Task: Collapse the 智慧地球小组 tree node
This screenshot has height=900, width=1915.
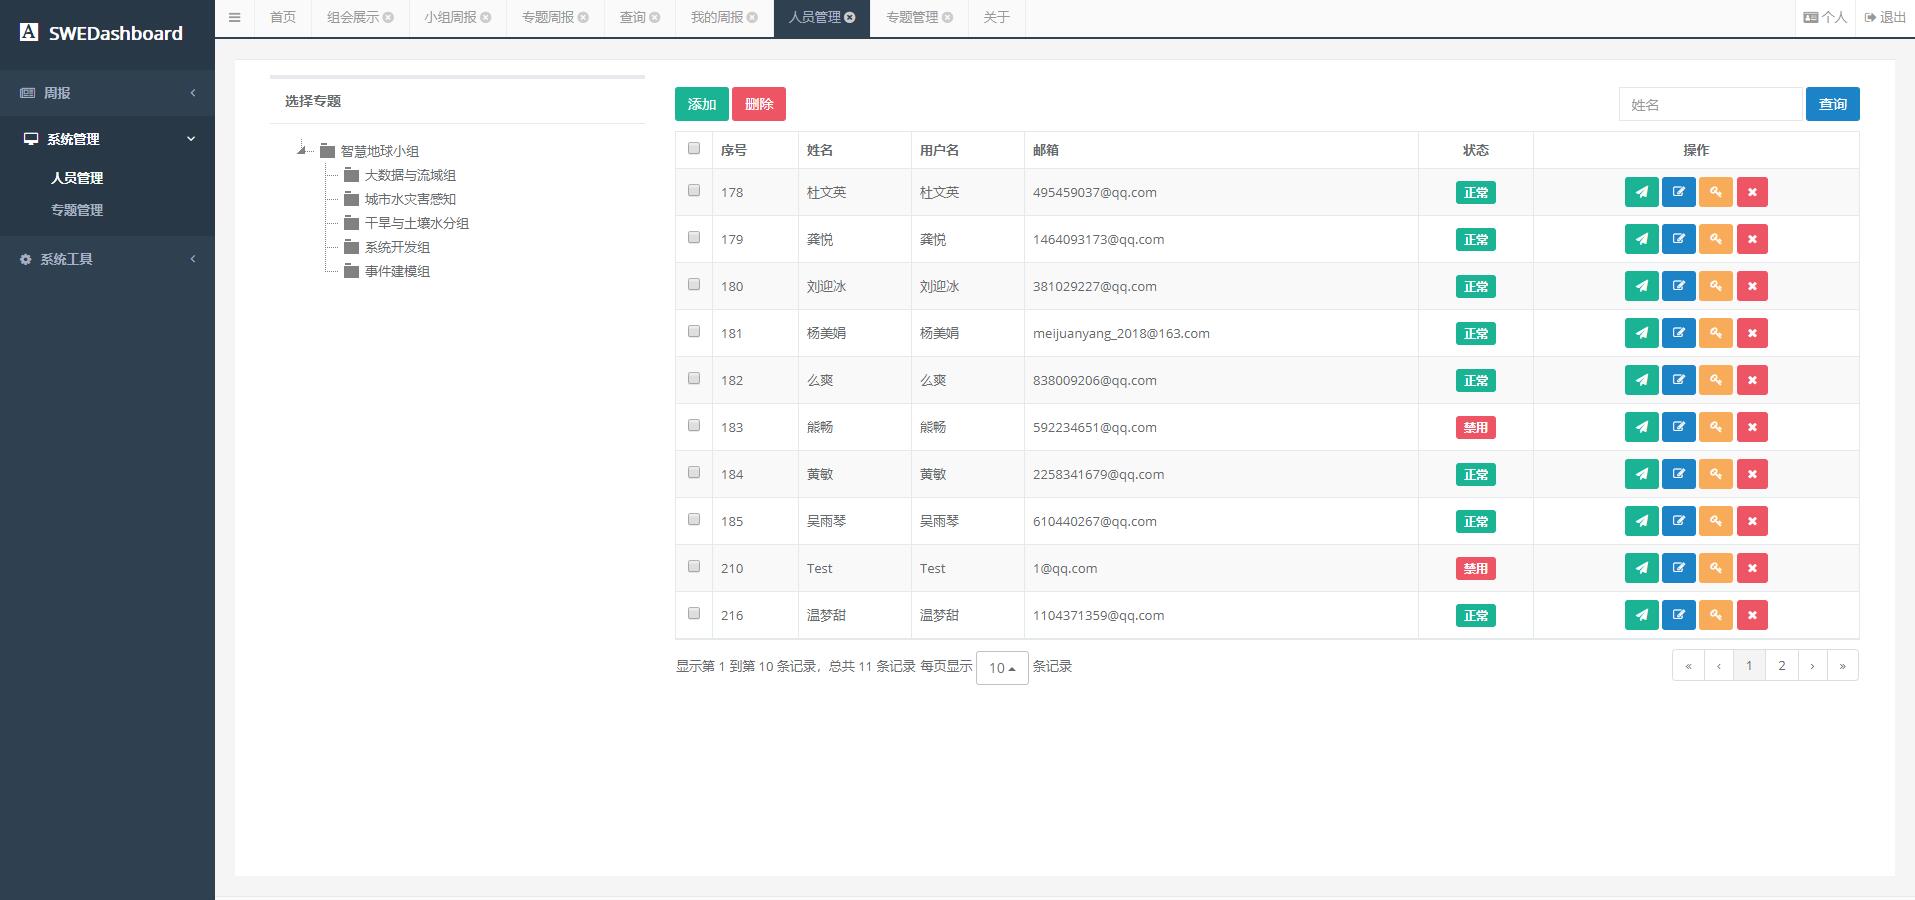Action: click(301, 150)
